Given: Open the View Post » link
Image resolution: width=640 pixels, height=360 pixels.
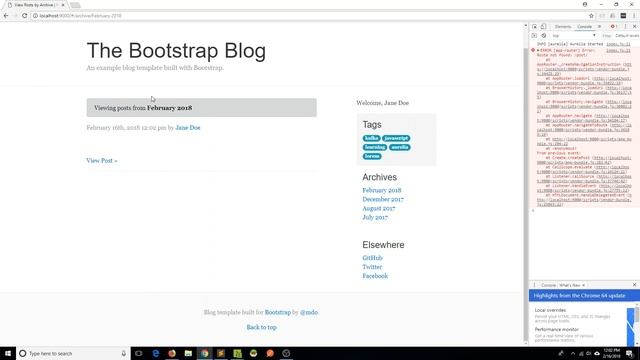Looking at the screenshot, I should [x=102, y=160].
